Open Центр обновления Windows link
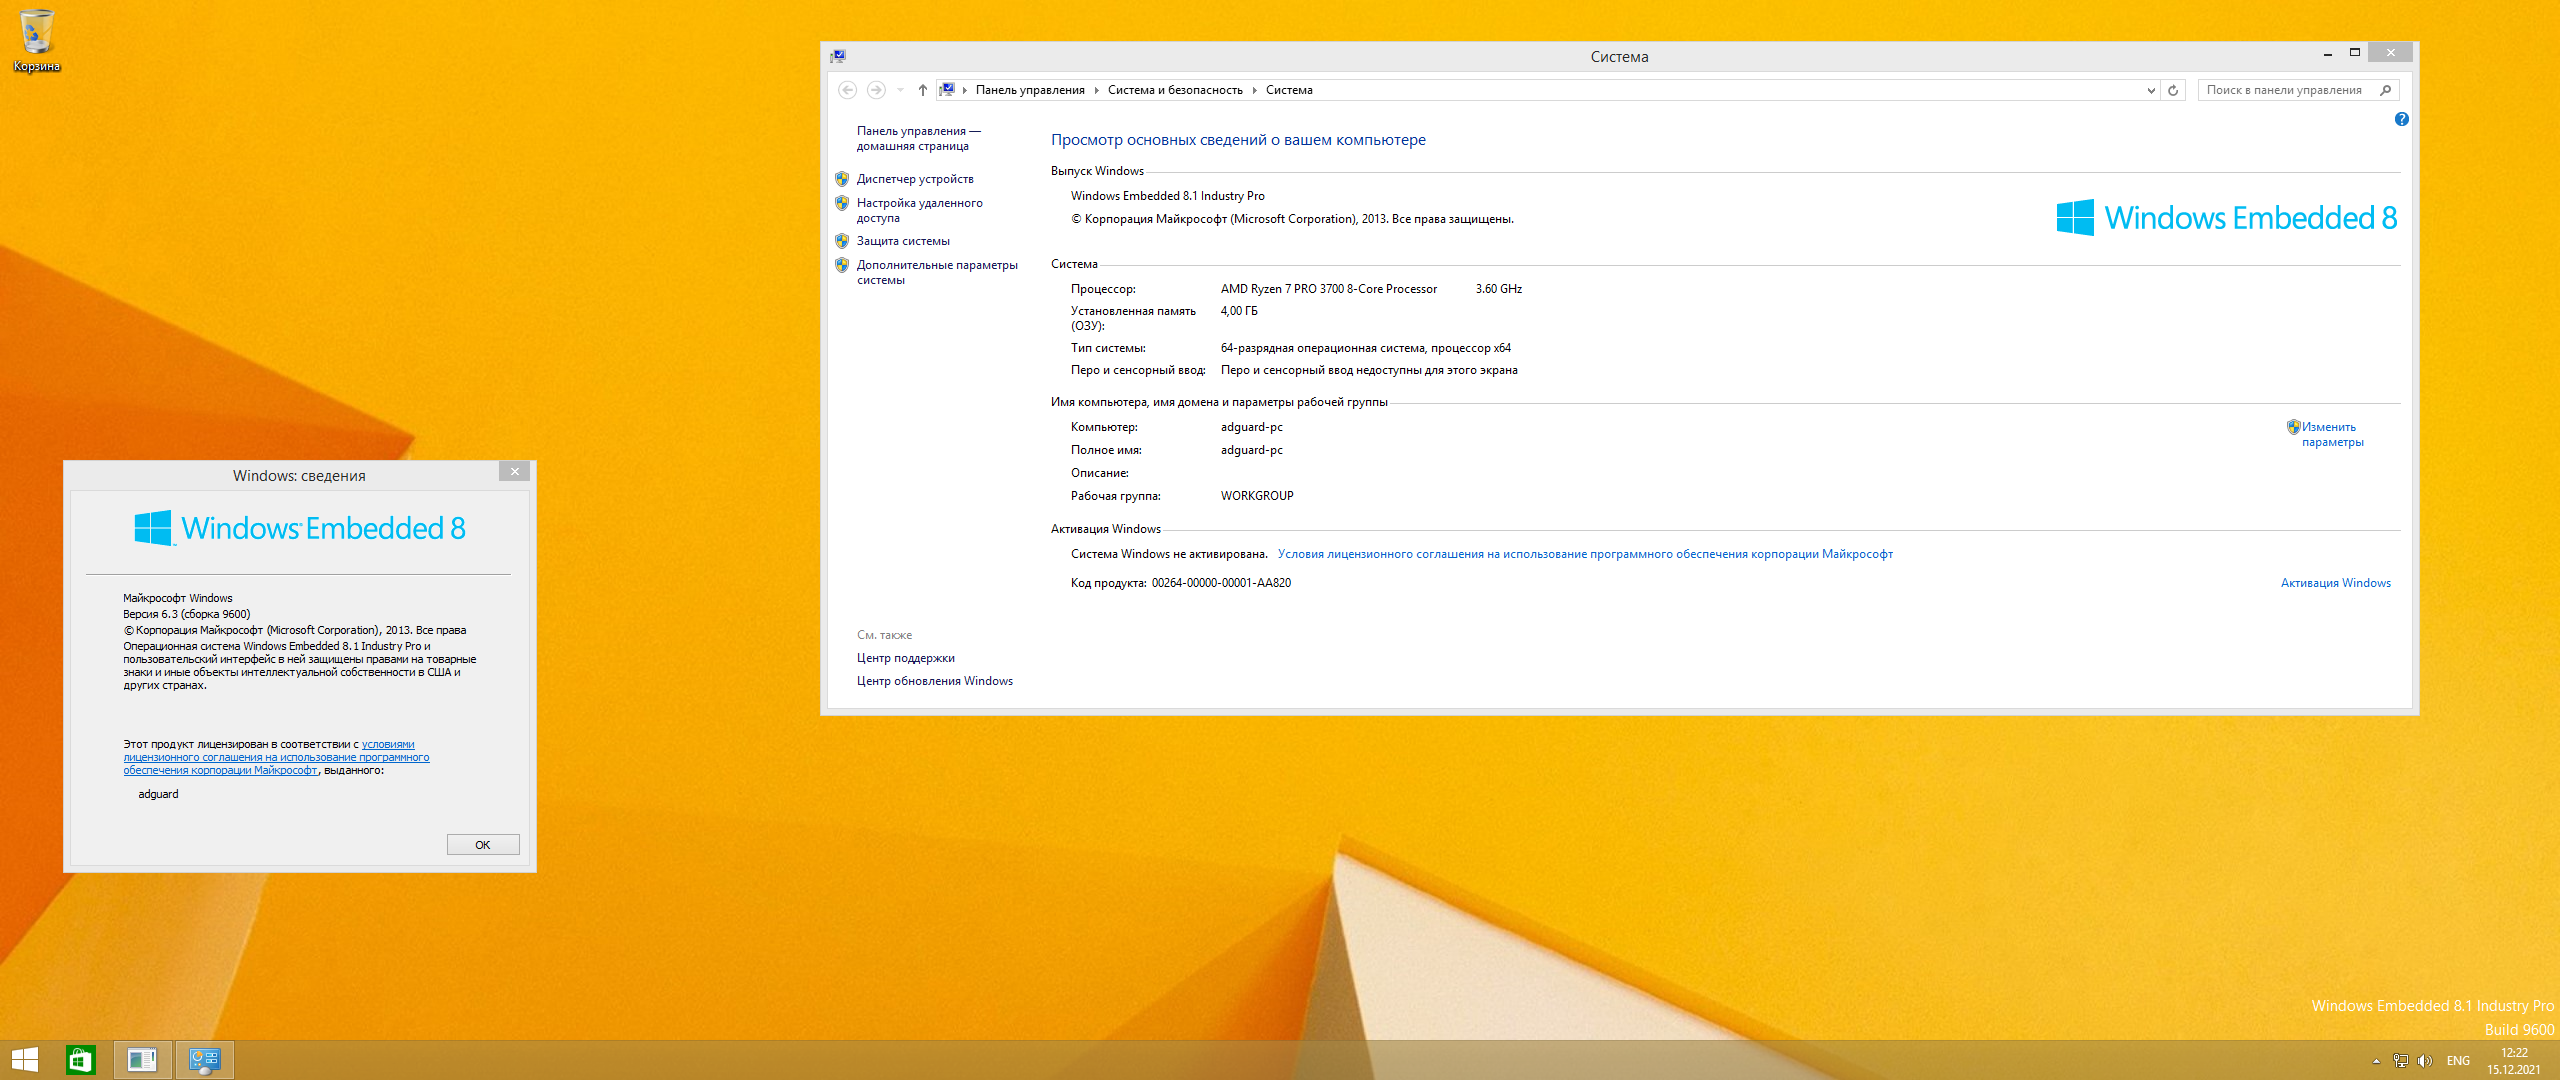The image size is (2560, 1080). point(934,681)
